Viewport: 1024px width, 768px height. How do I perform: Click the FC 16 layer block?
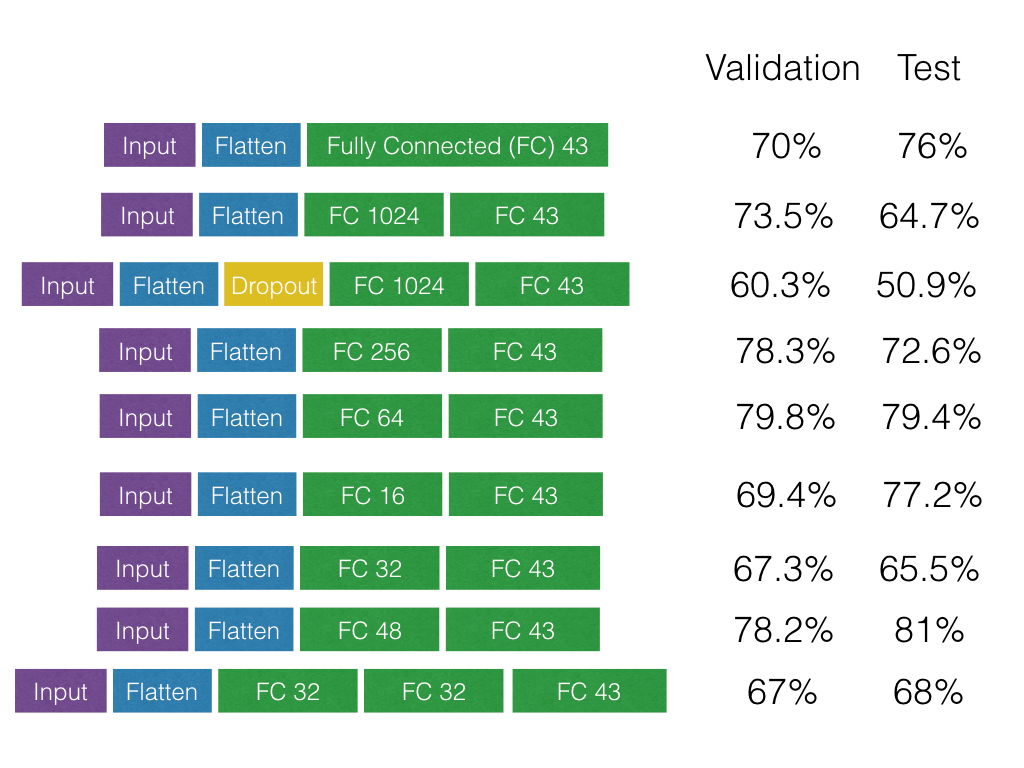[372, 495]
